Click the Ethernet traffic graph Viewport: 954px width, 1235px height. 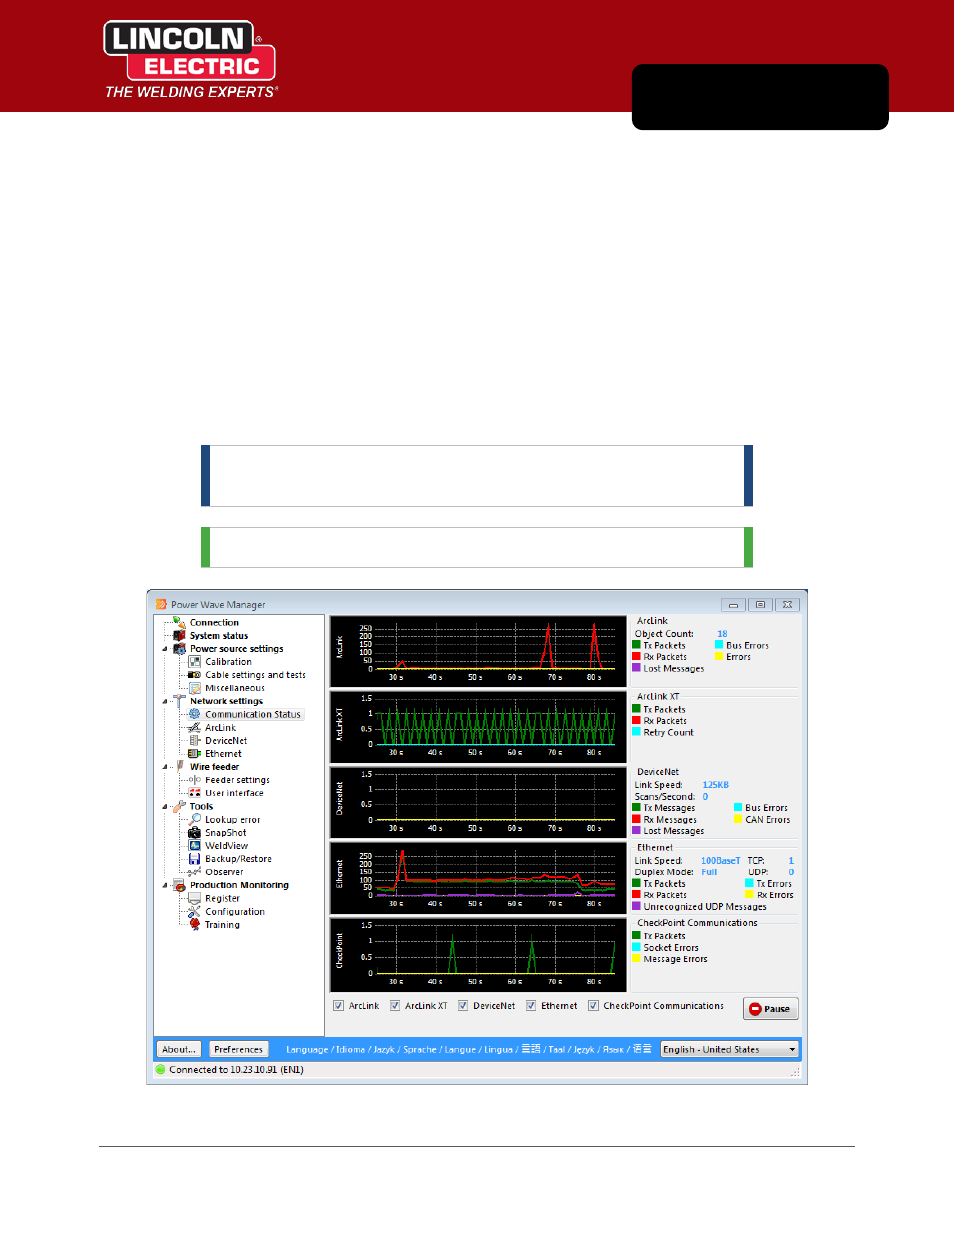point(478,877)
